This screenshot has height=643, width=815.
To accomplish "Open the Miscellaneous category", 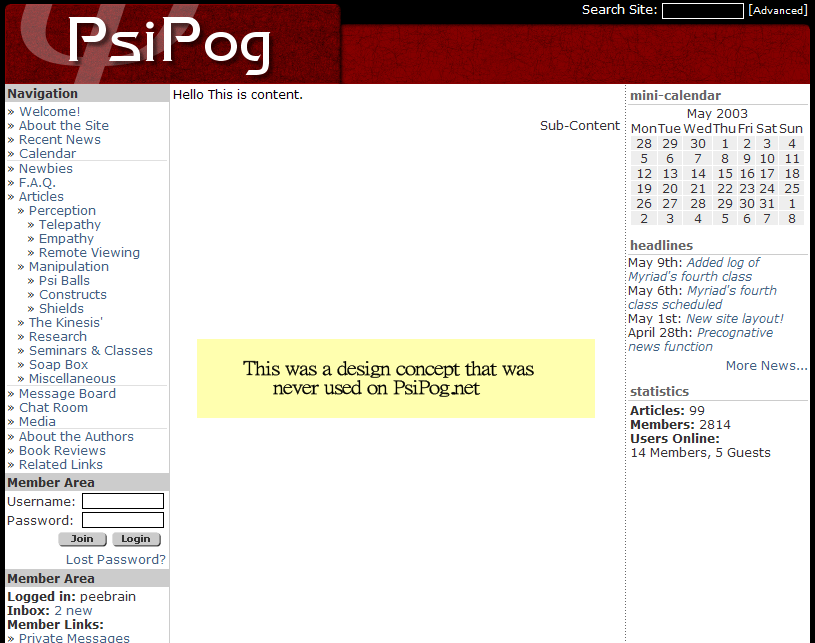I will [x=72, y=379].
